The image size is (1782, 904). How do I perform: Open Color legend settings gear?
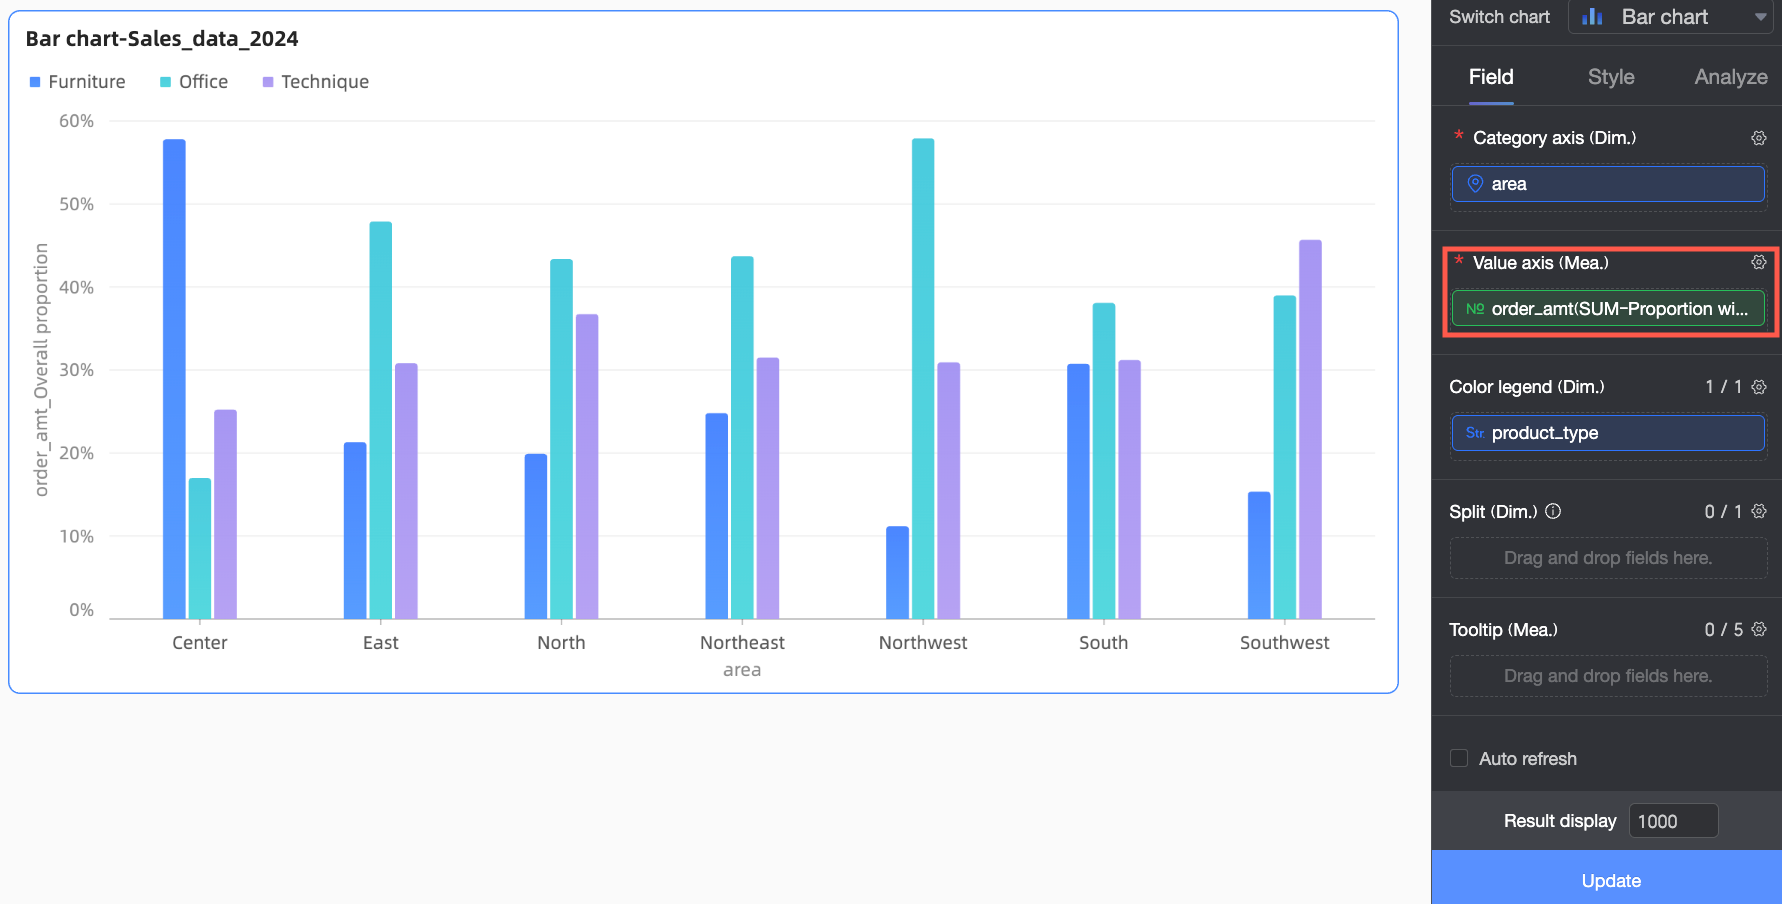[1759, 387]
